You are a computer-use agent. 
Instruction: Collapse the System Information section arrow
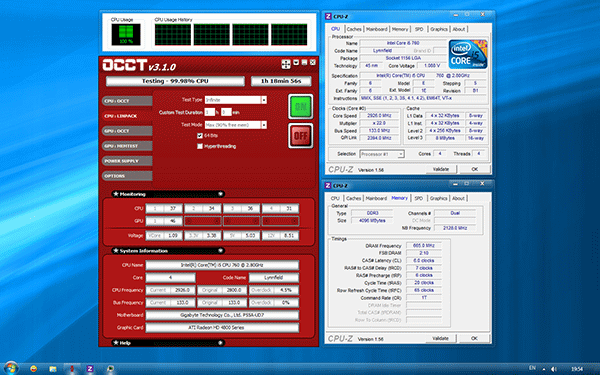(x=220, y=251)
